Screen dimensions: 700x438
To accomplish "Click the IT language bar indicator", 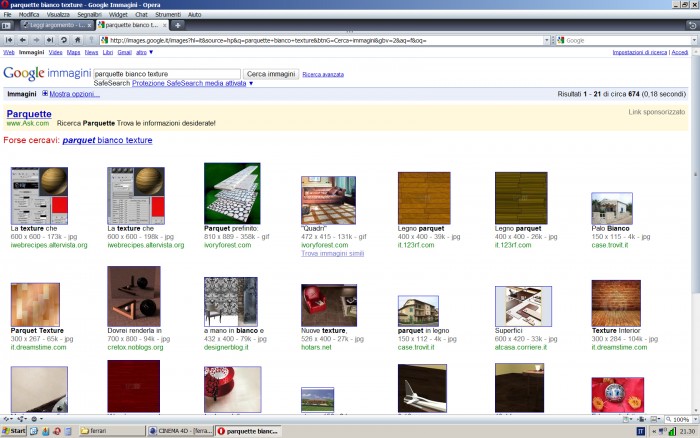I will (x=640, y=431).
